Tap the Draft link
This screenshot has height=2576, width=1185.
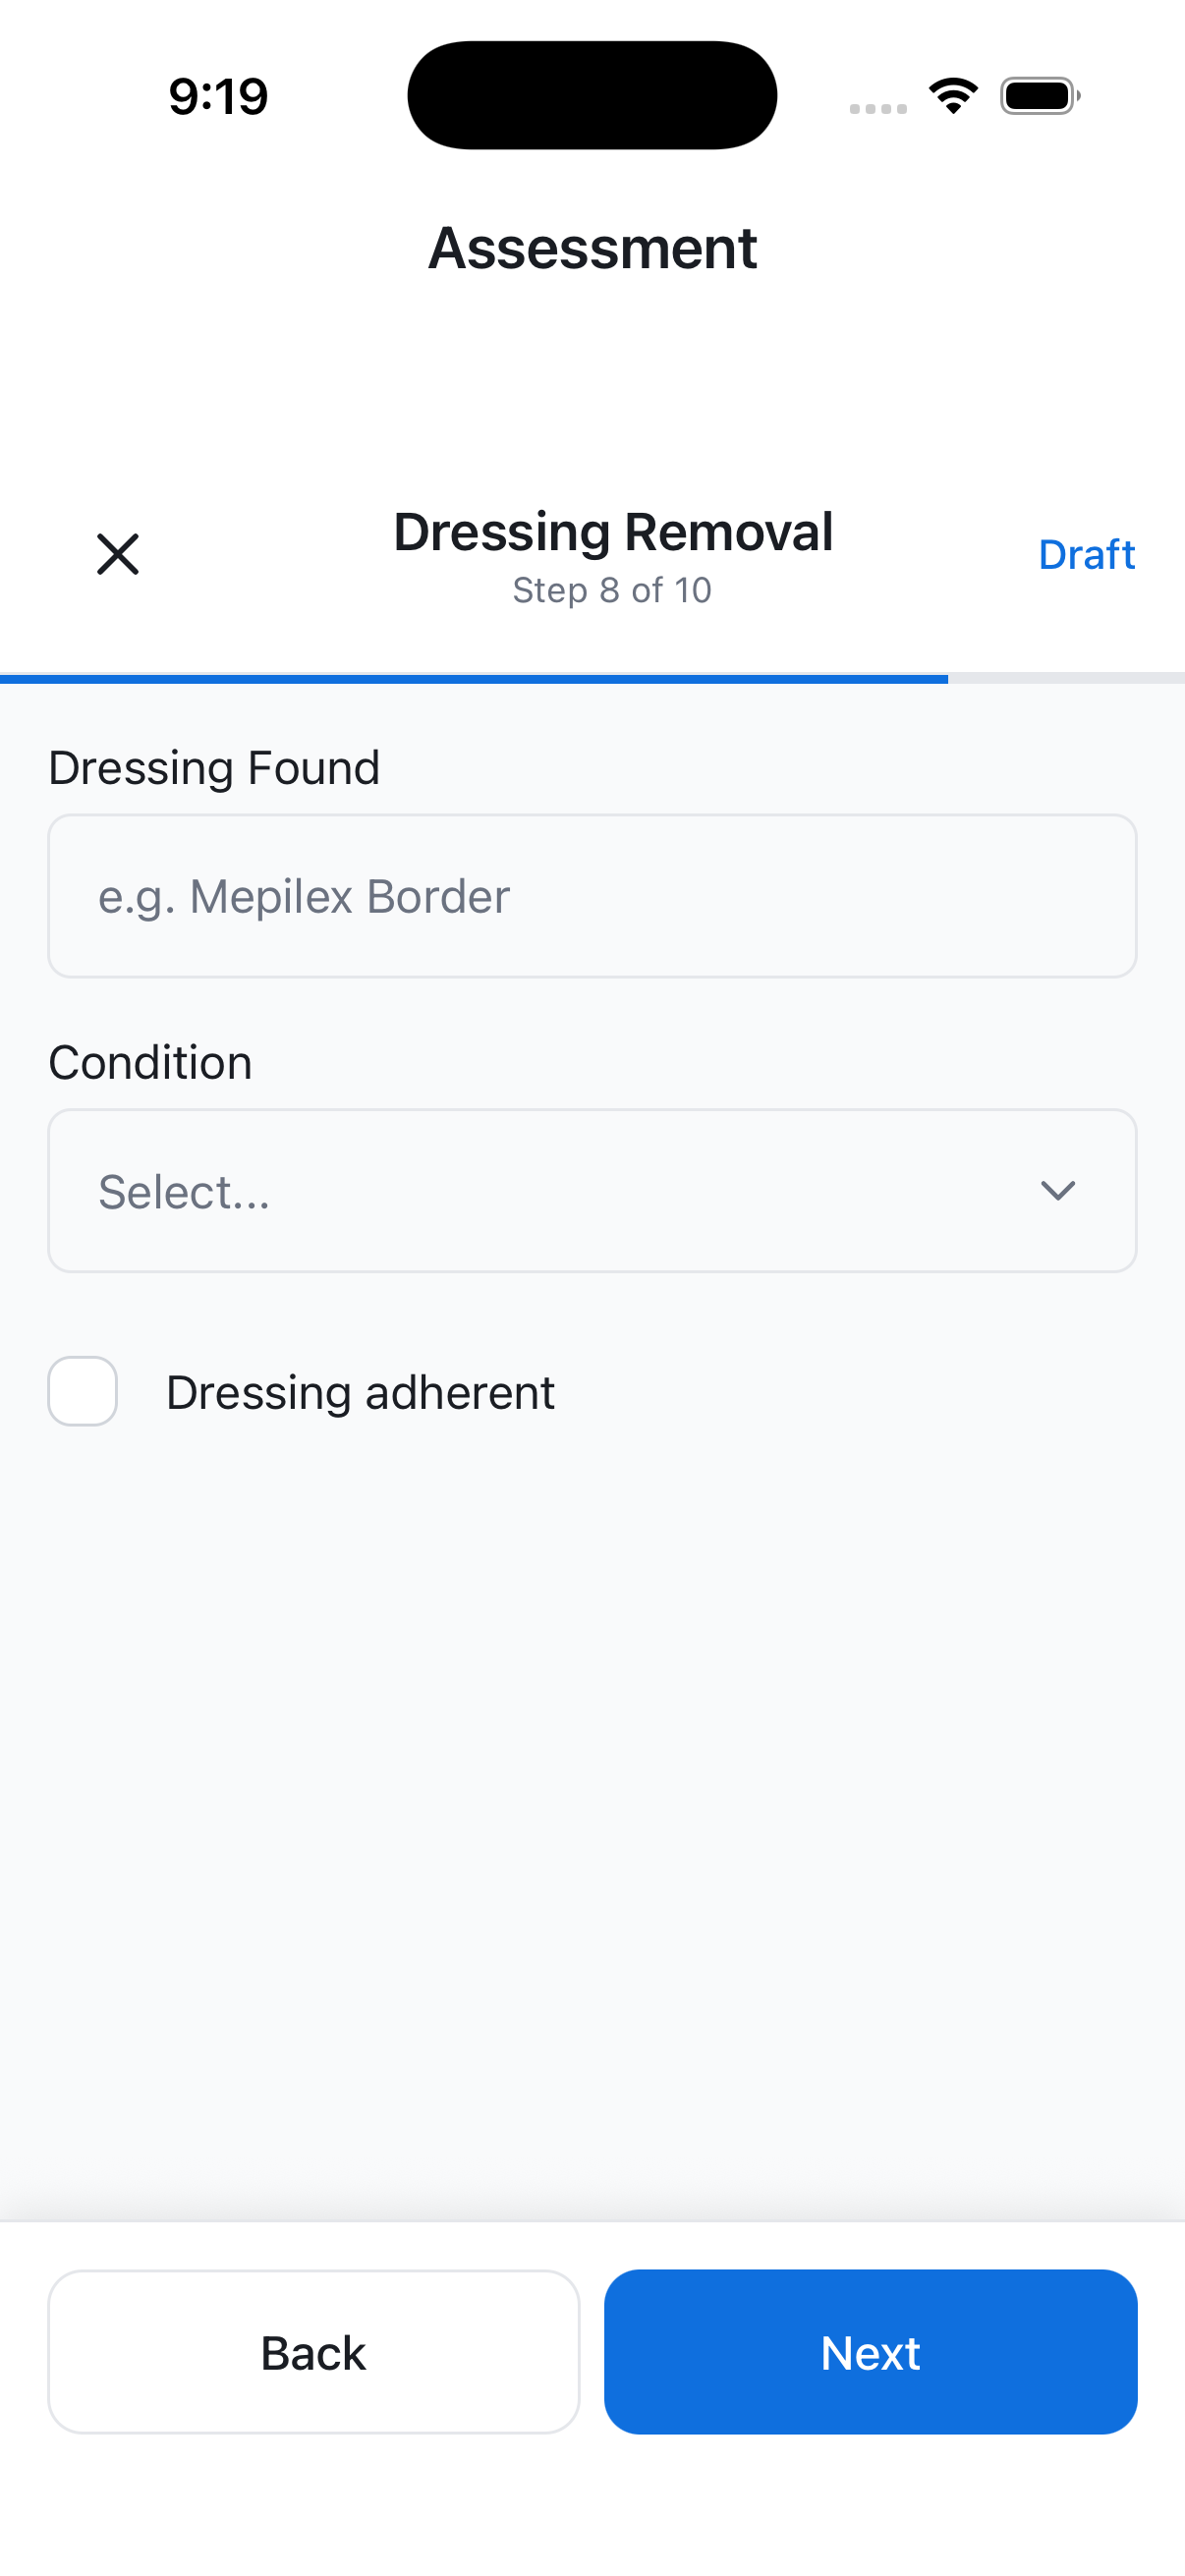1086,555
